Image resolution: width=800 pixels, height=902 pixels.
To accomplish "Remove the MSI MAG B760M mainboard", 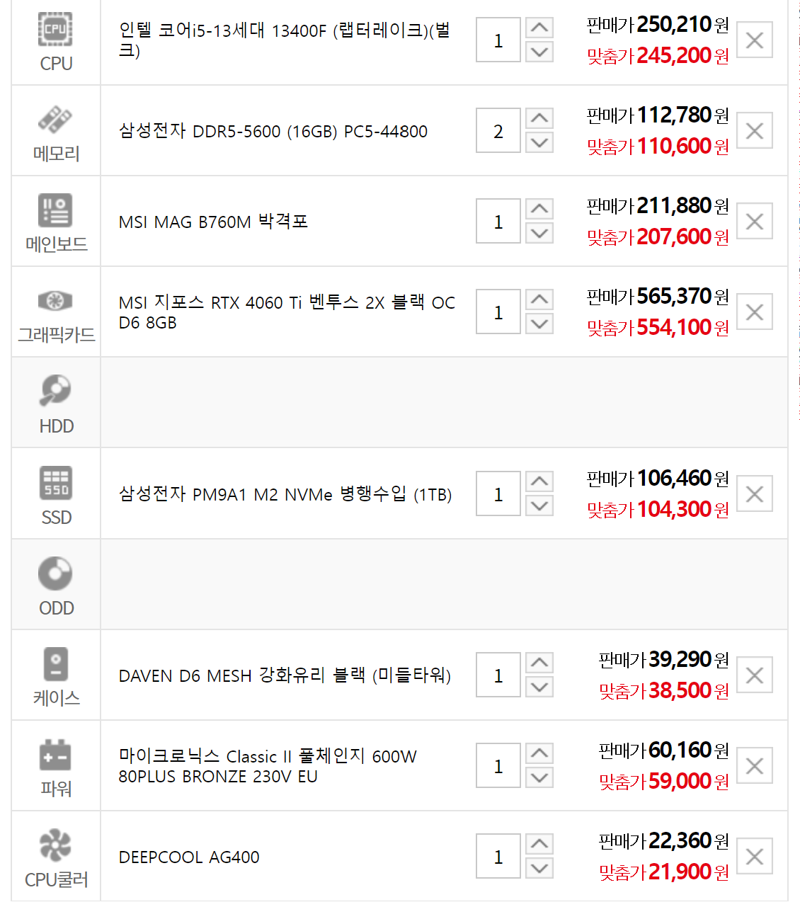I will click(x=755, y=221).
